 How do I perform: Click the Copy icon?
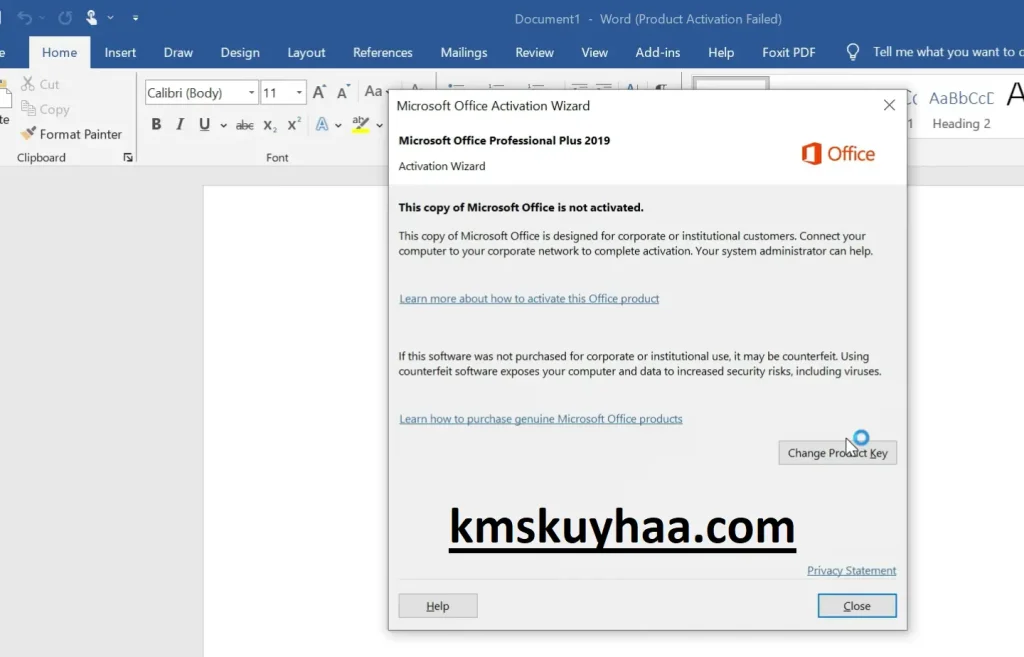coord(46,108)
